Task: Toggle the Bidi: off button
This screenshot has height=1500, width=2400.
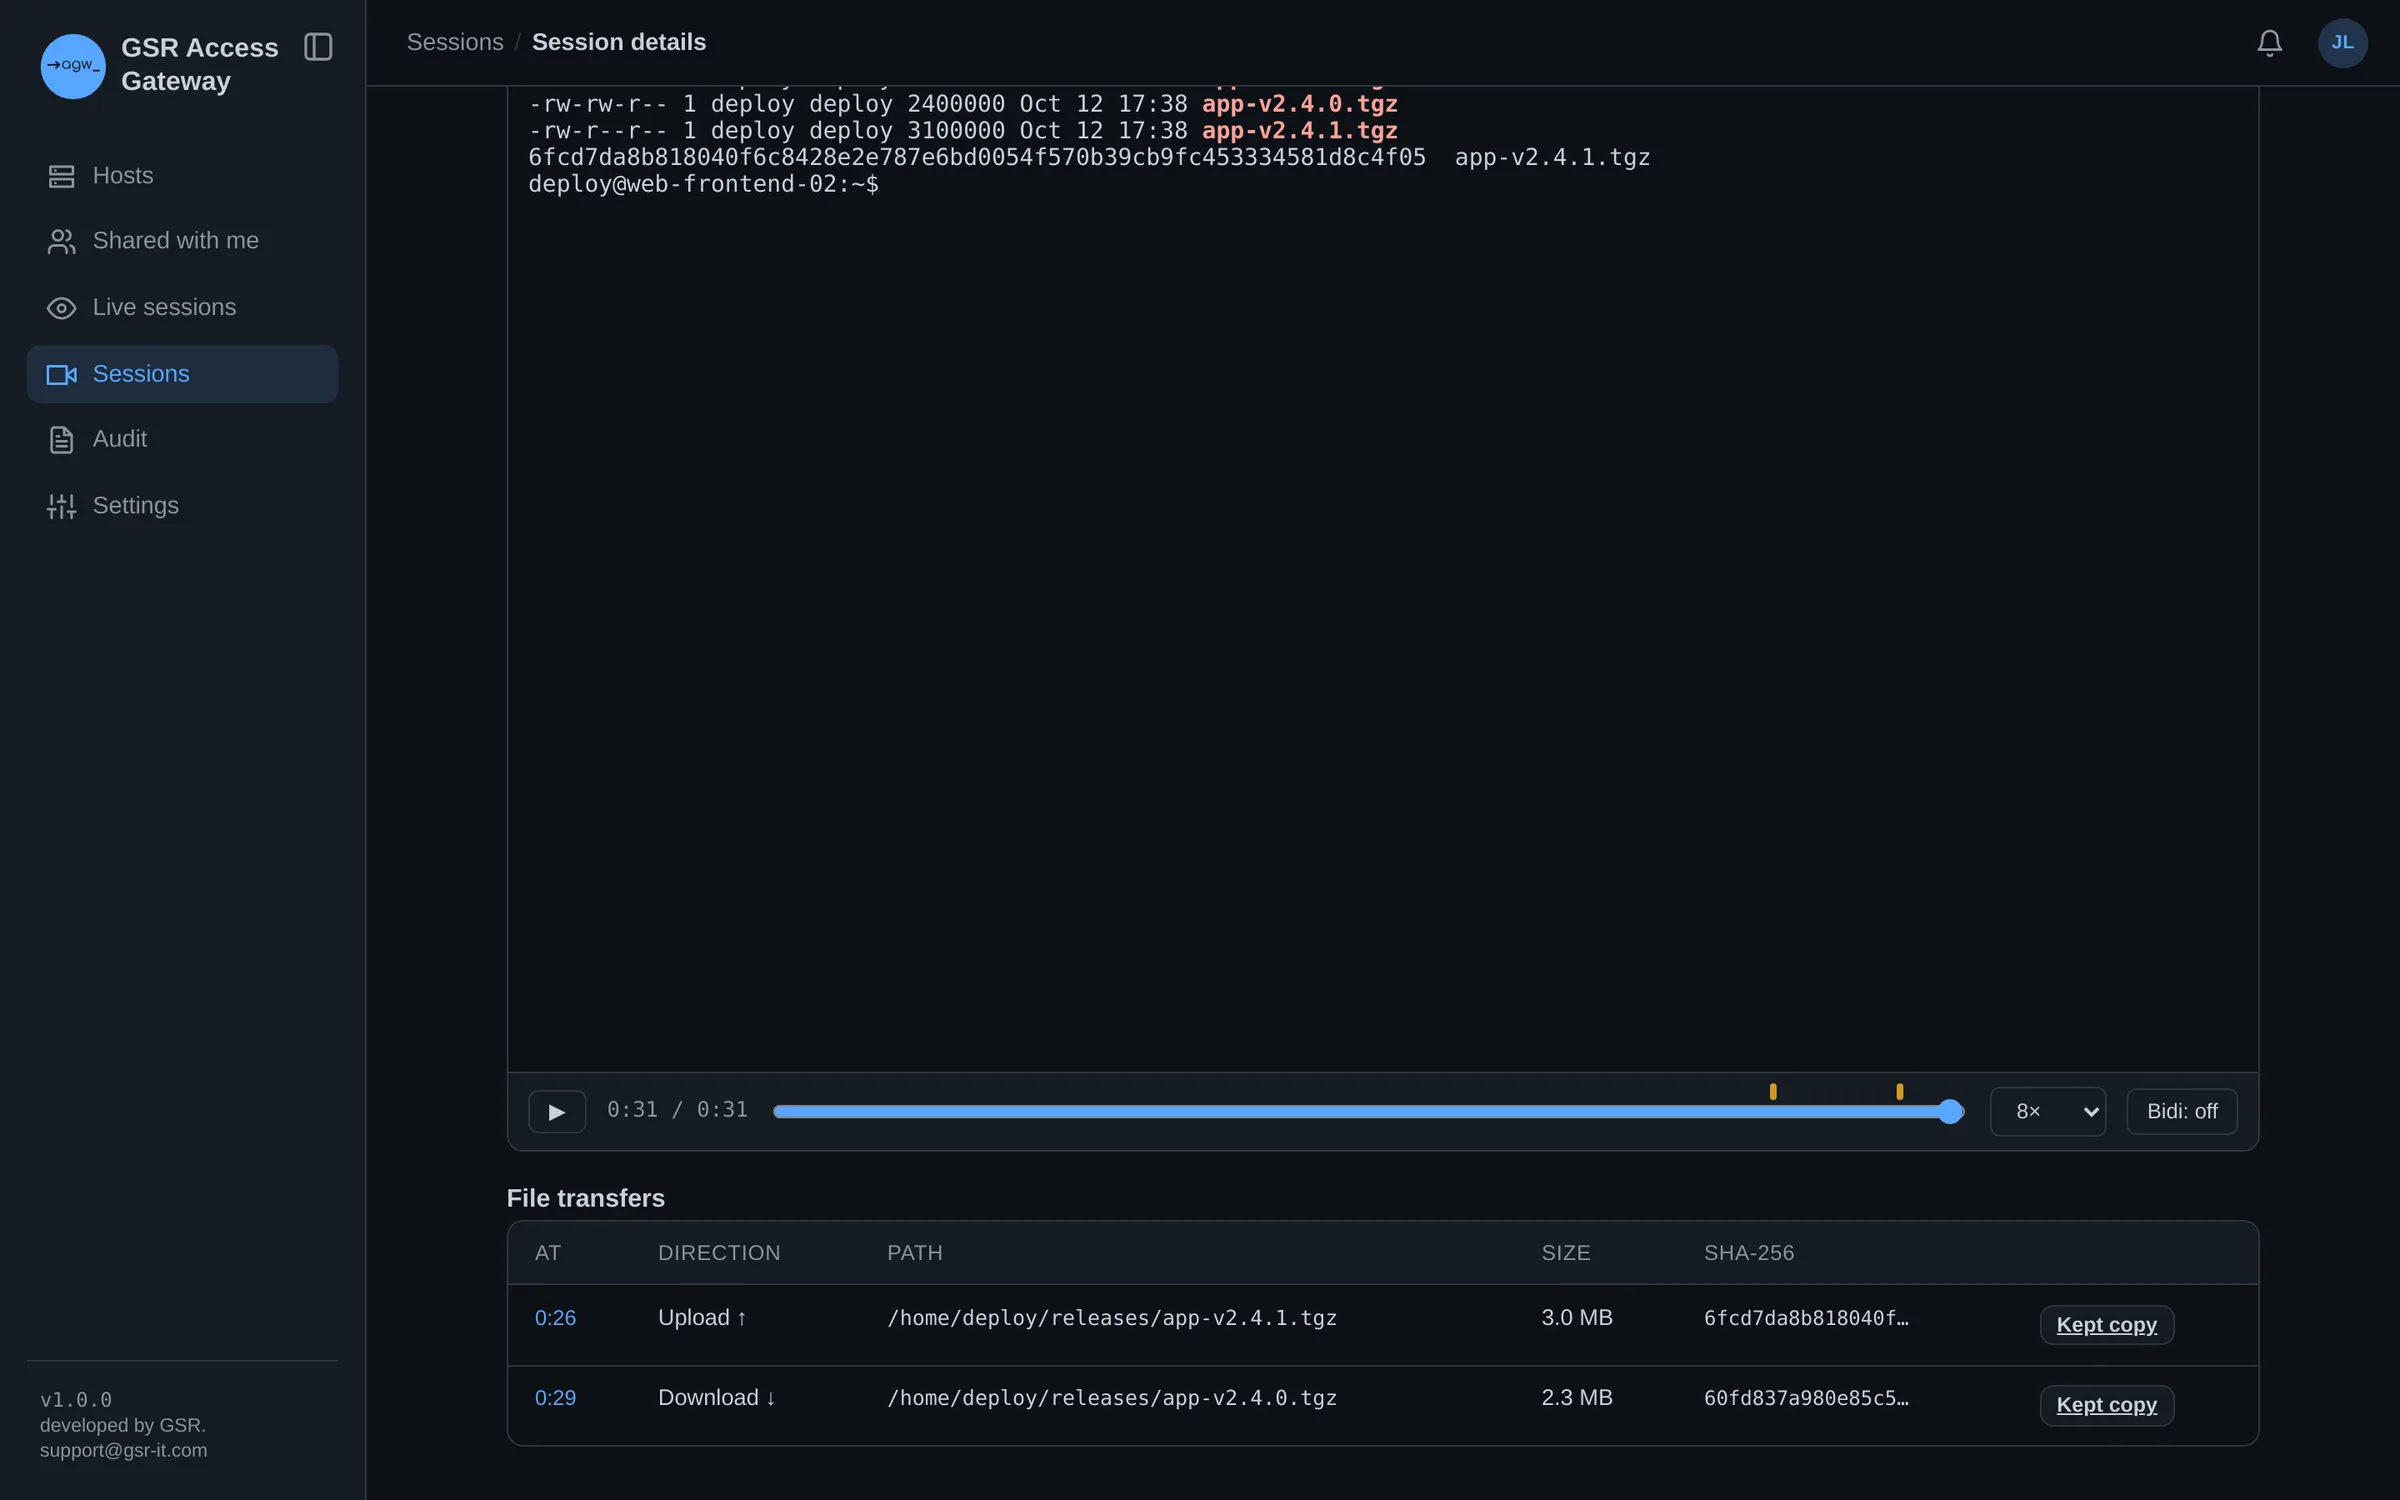Action: coord(2182,1111)
